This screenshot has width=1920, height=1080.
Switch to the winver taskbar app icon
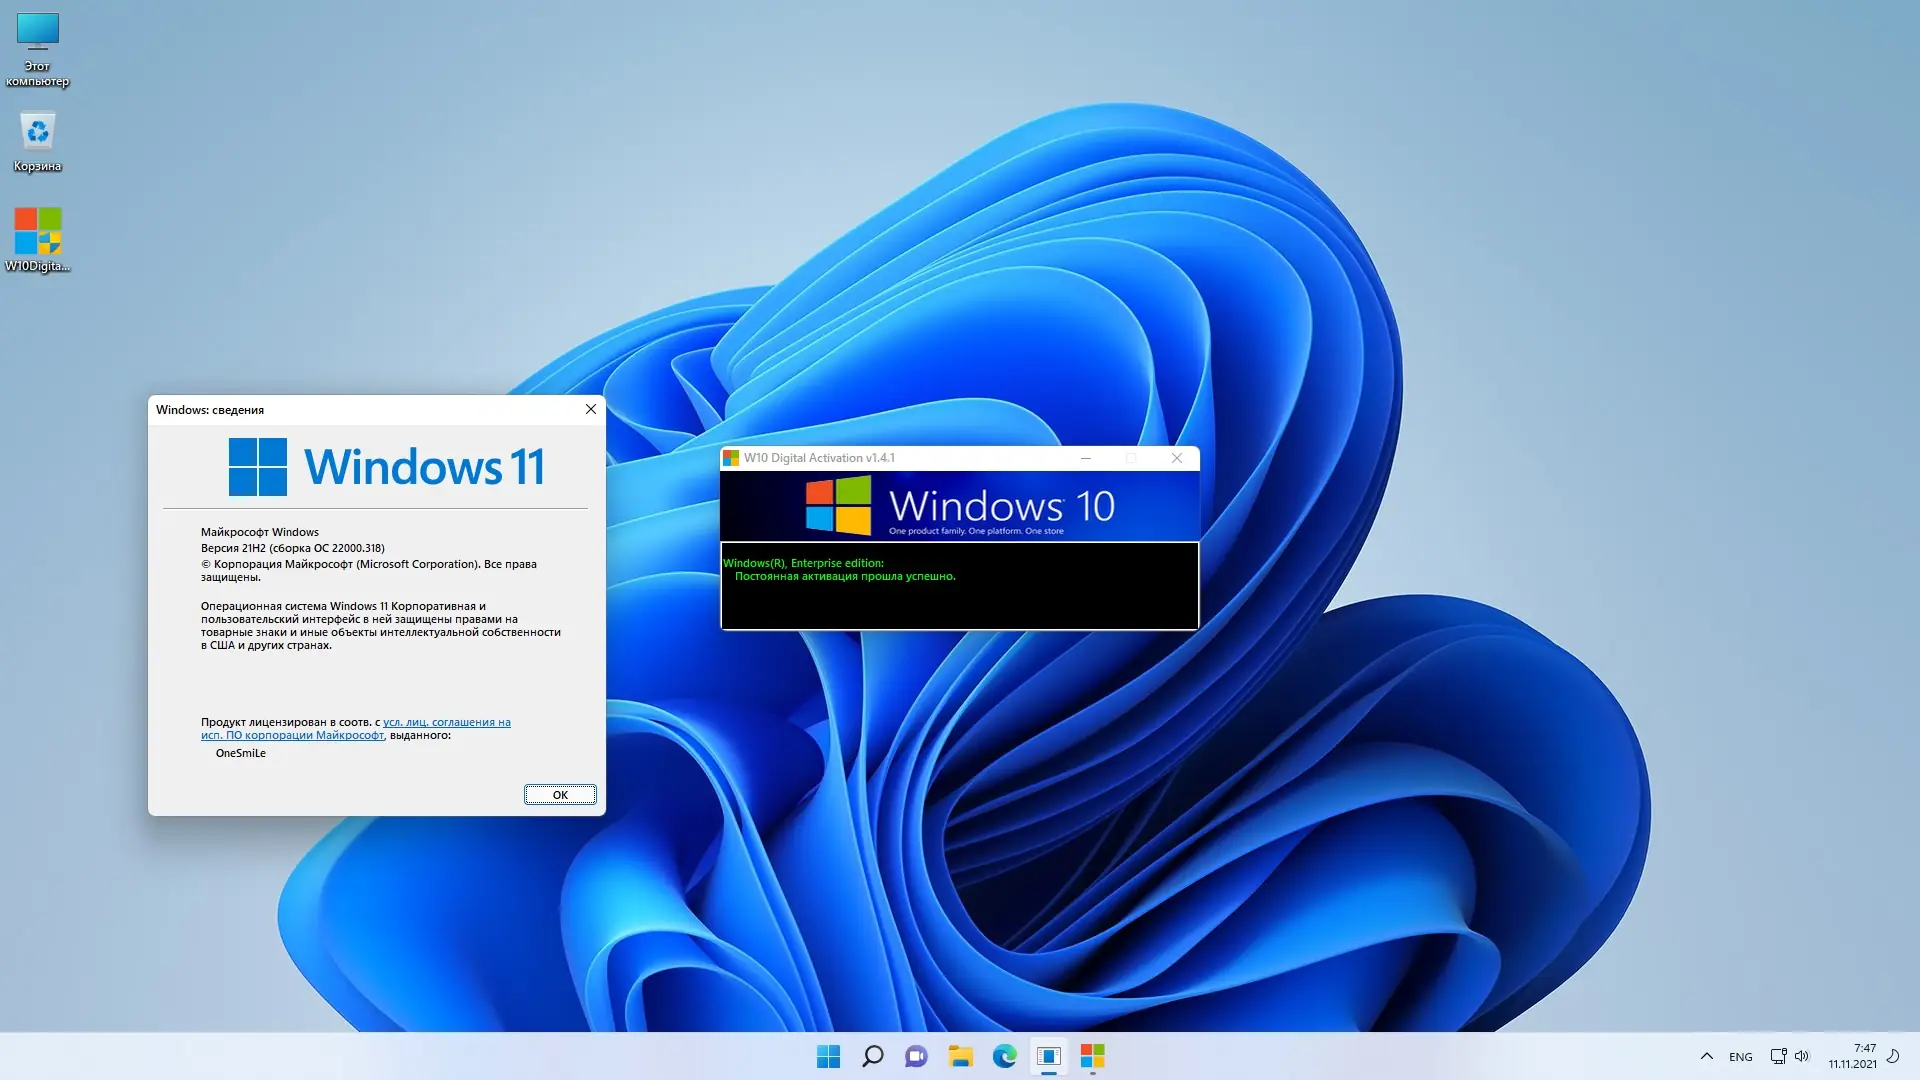pyautogui.click(x=1048, y=1056)
